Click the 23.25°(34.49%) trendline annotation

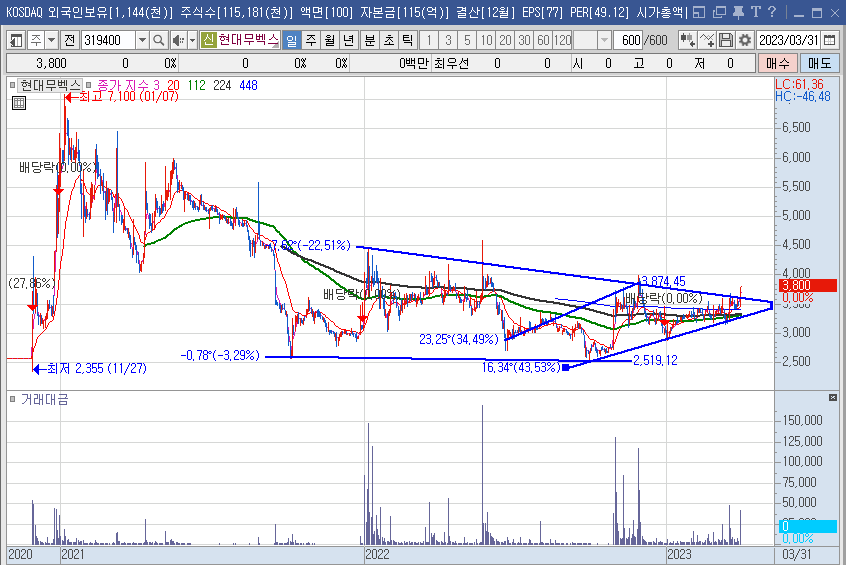pos(459,339)
